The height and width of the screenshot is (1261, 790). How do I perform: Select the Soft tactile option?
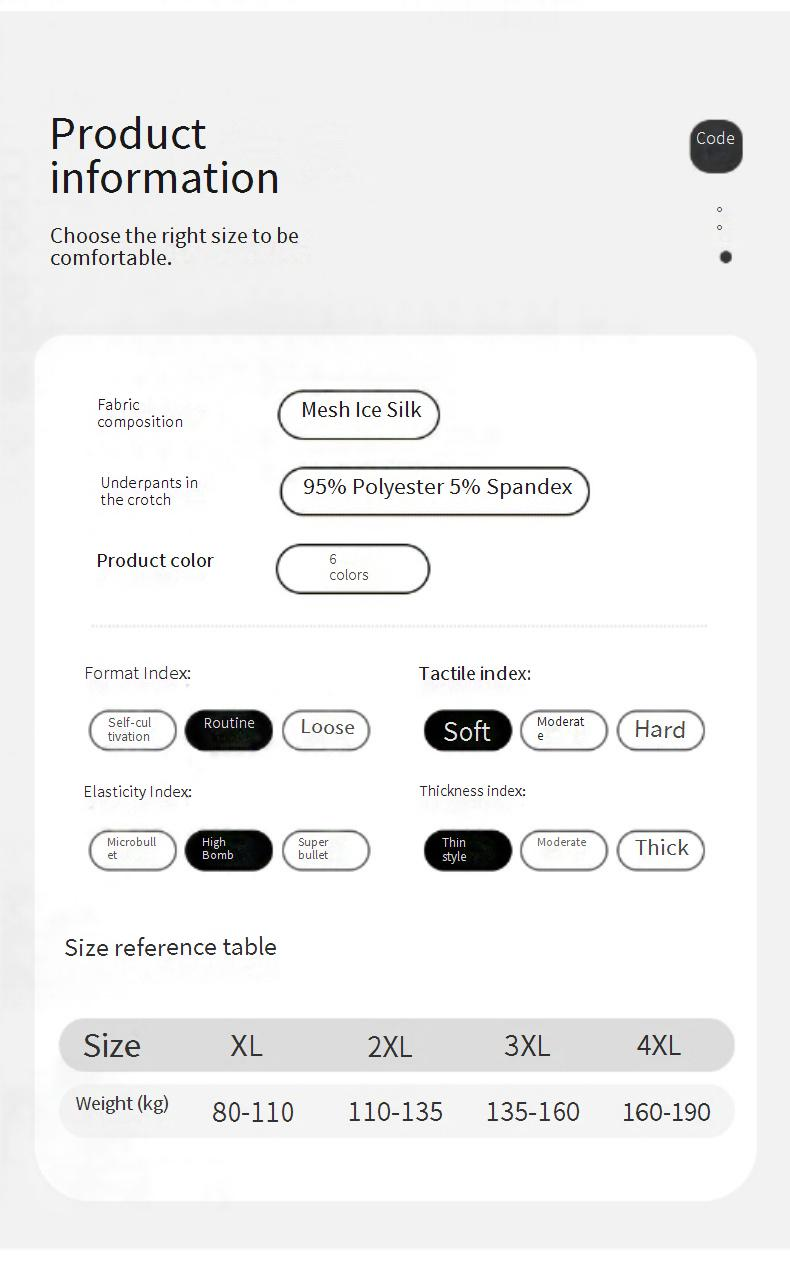pos(467,730)
